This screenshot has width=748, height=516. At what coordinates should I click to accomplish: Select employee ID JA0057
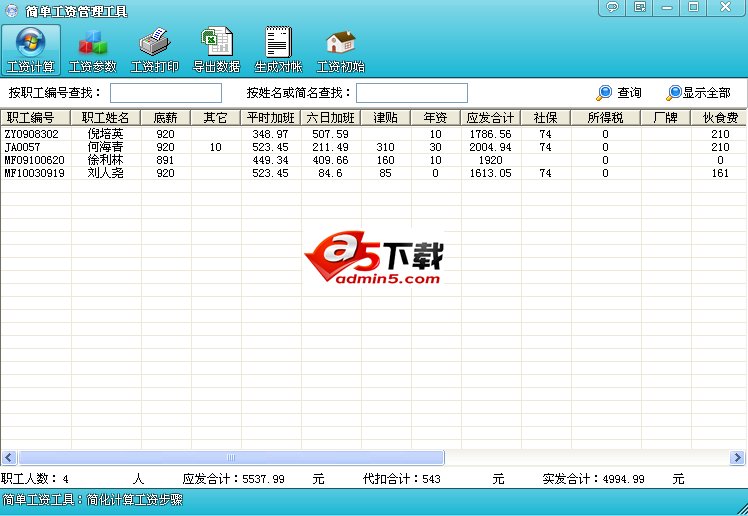pyautogui.click(x=22, y=147)
